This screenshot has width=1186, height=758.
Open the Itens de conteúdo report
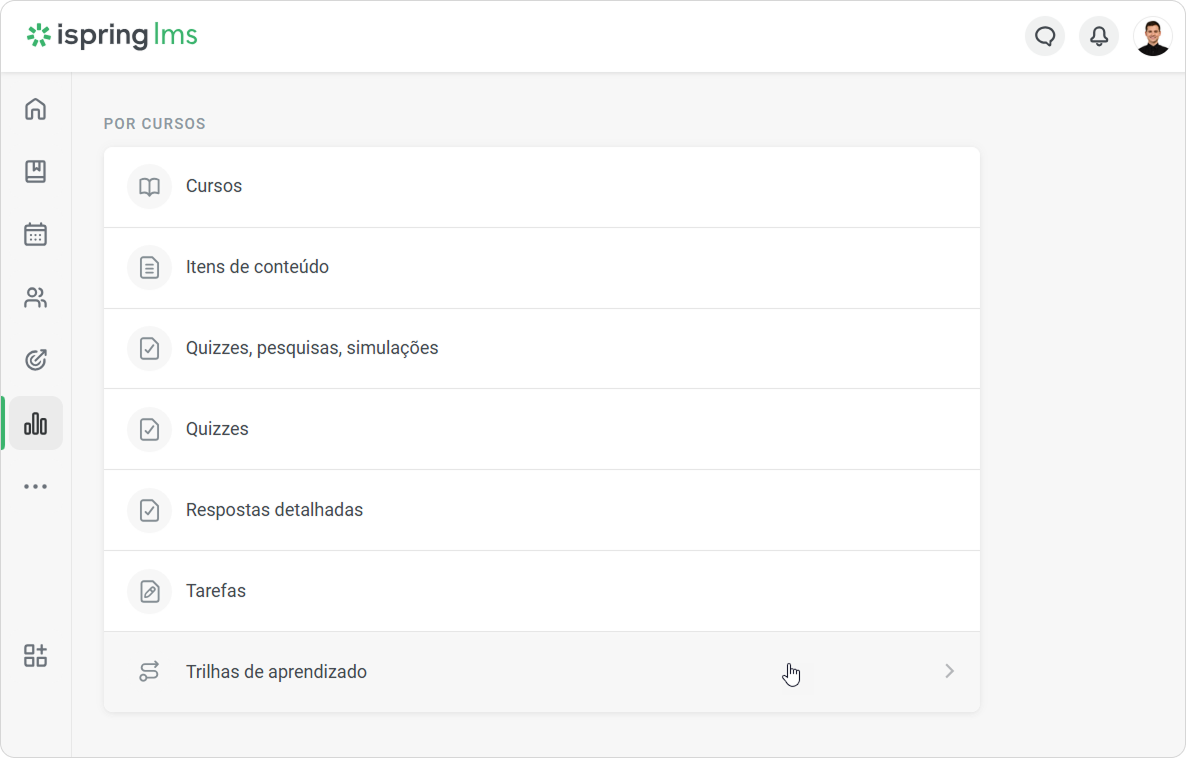pyautogui.click(x=542, y=268)
